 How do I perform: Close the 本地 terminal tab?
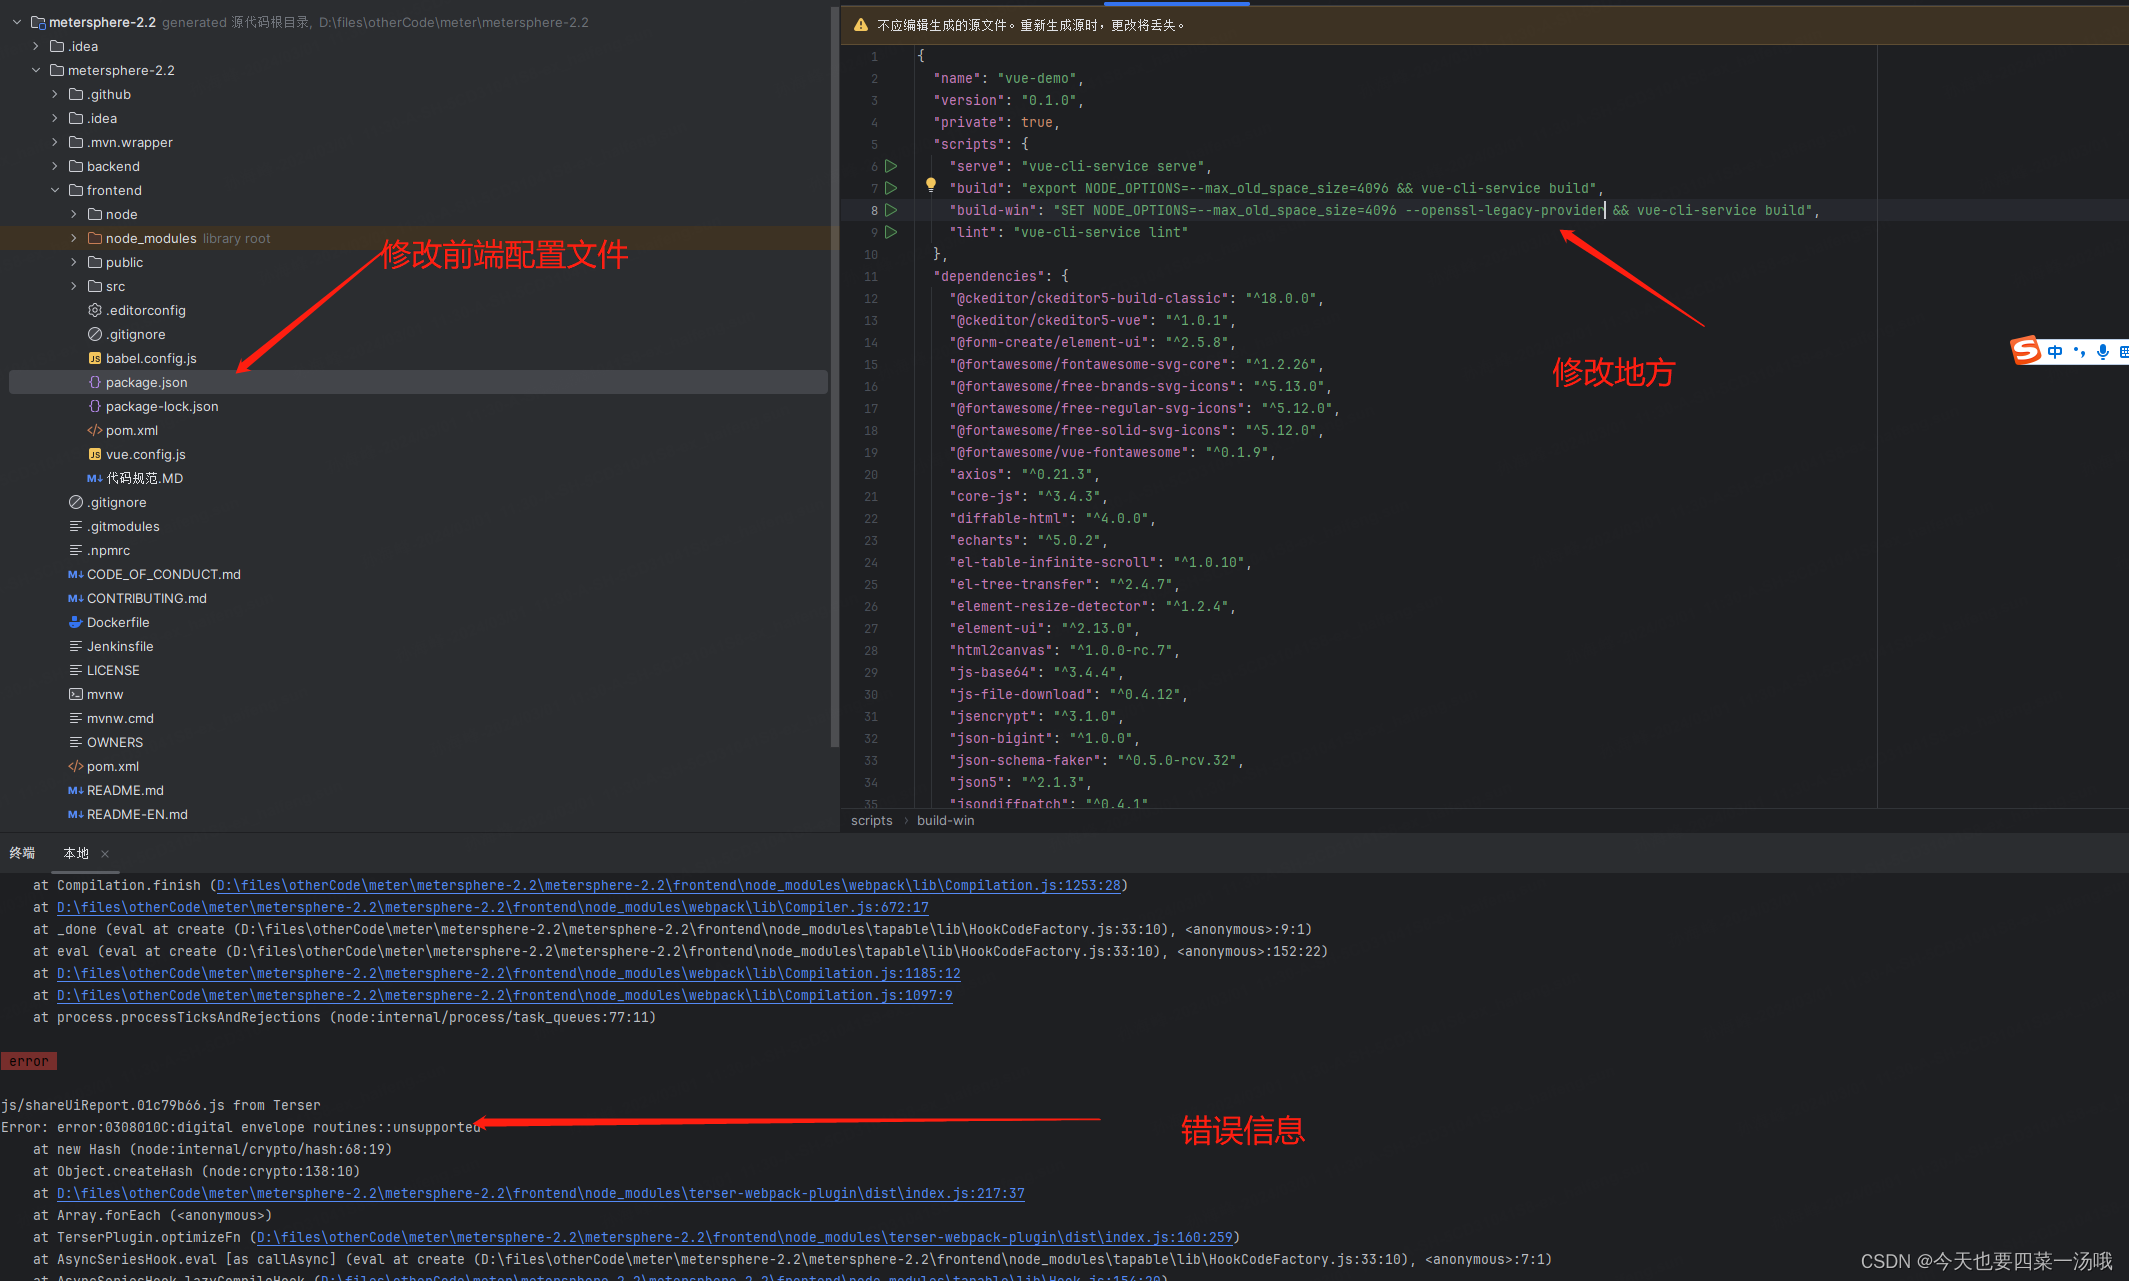coord(105,854)
